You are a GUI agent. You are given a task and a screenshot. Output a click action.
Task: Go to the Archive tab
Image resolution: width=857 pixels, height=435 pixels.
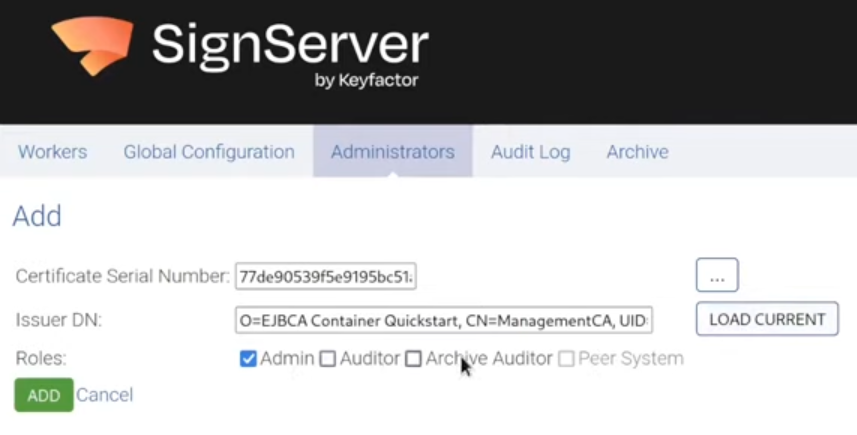tap(637, 151)
